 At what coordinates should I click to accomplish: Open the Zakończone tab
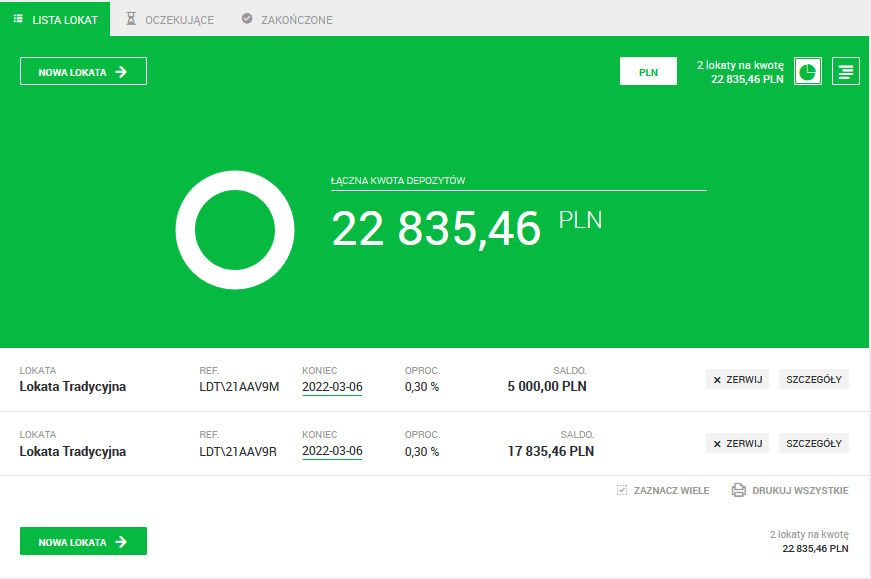point(287,19)
